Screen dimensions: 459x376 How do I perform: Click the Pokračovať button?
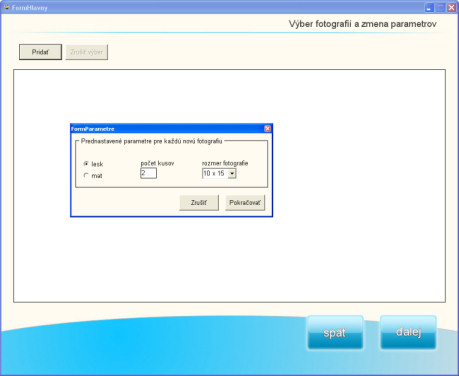coord(245,203)
